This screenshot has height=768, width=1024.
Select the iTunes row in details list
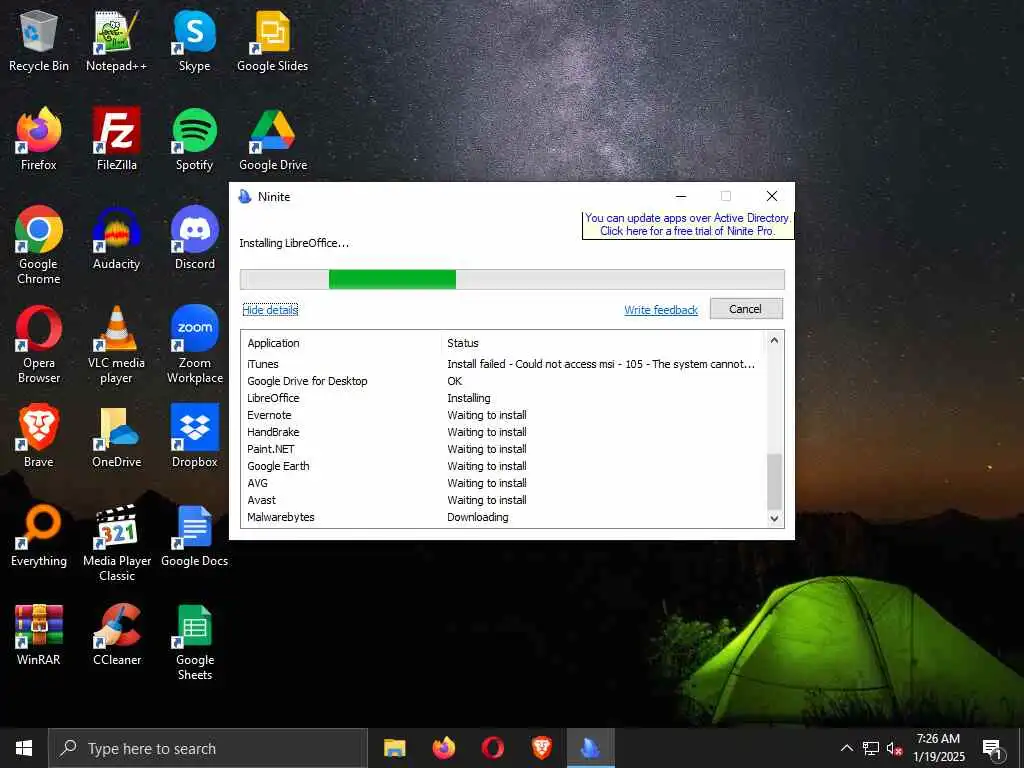click(x=503, y=364)
